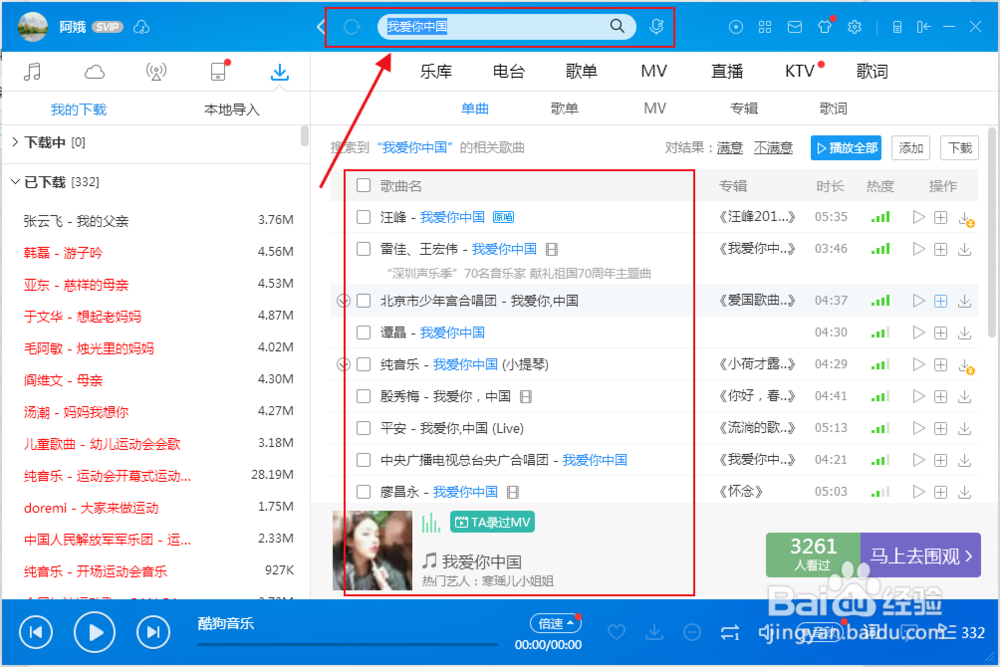Open more options ellipsis in player bar

pyautogui.click(x=692, y=632)
